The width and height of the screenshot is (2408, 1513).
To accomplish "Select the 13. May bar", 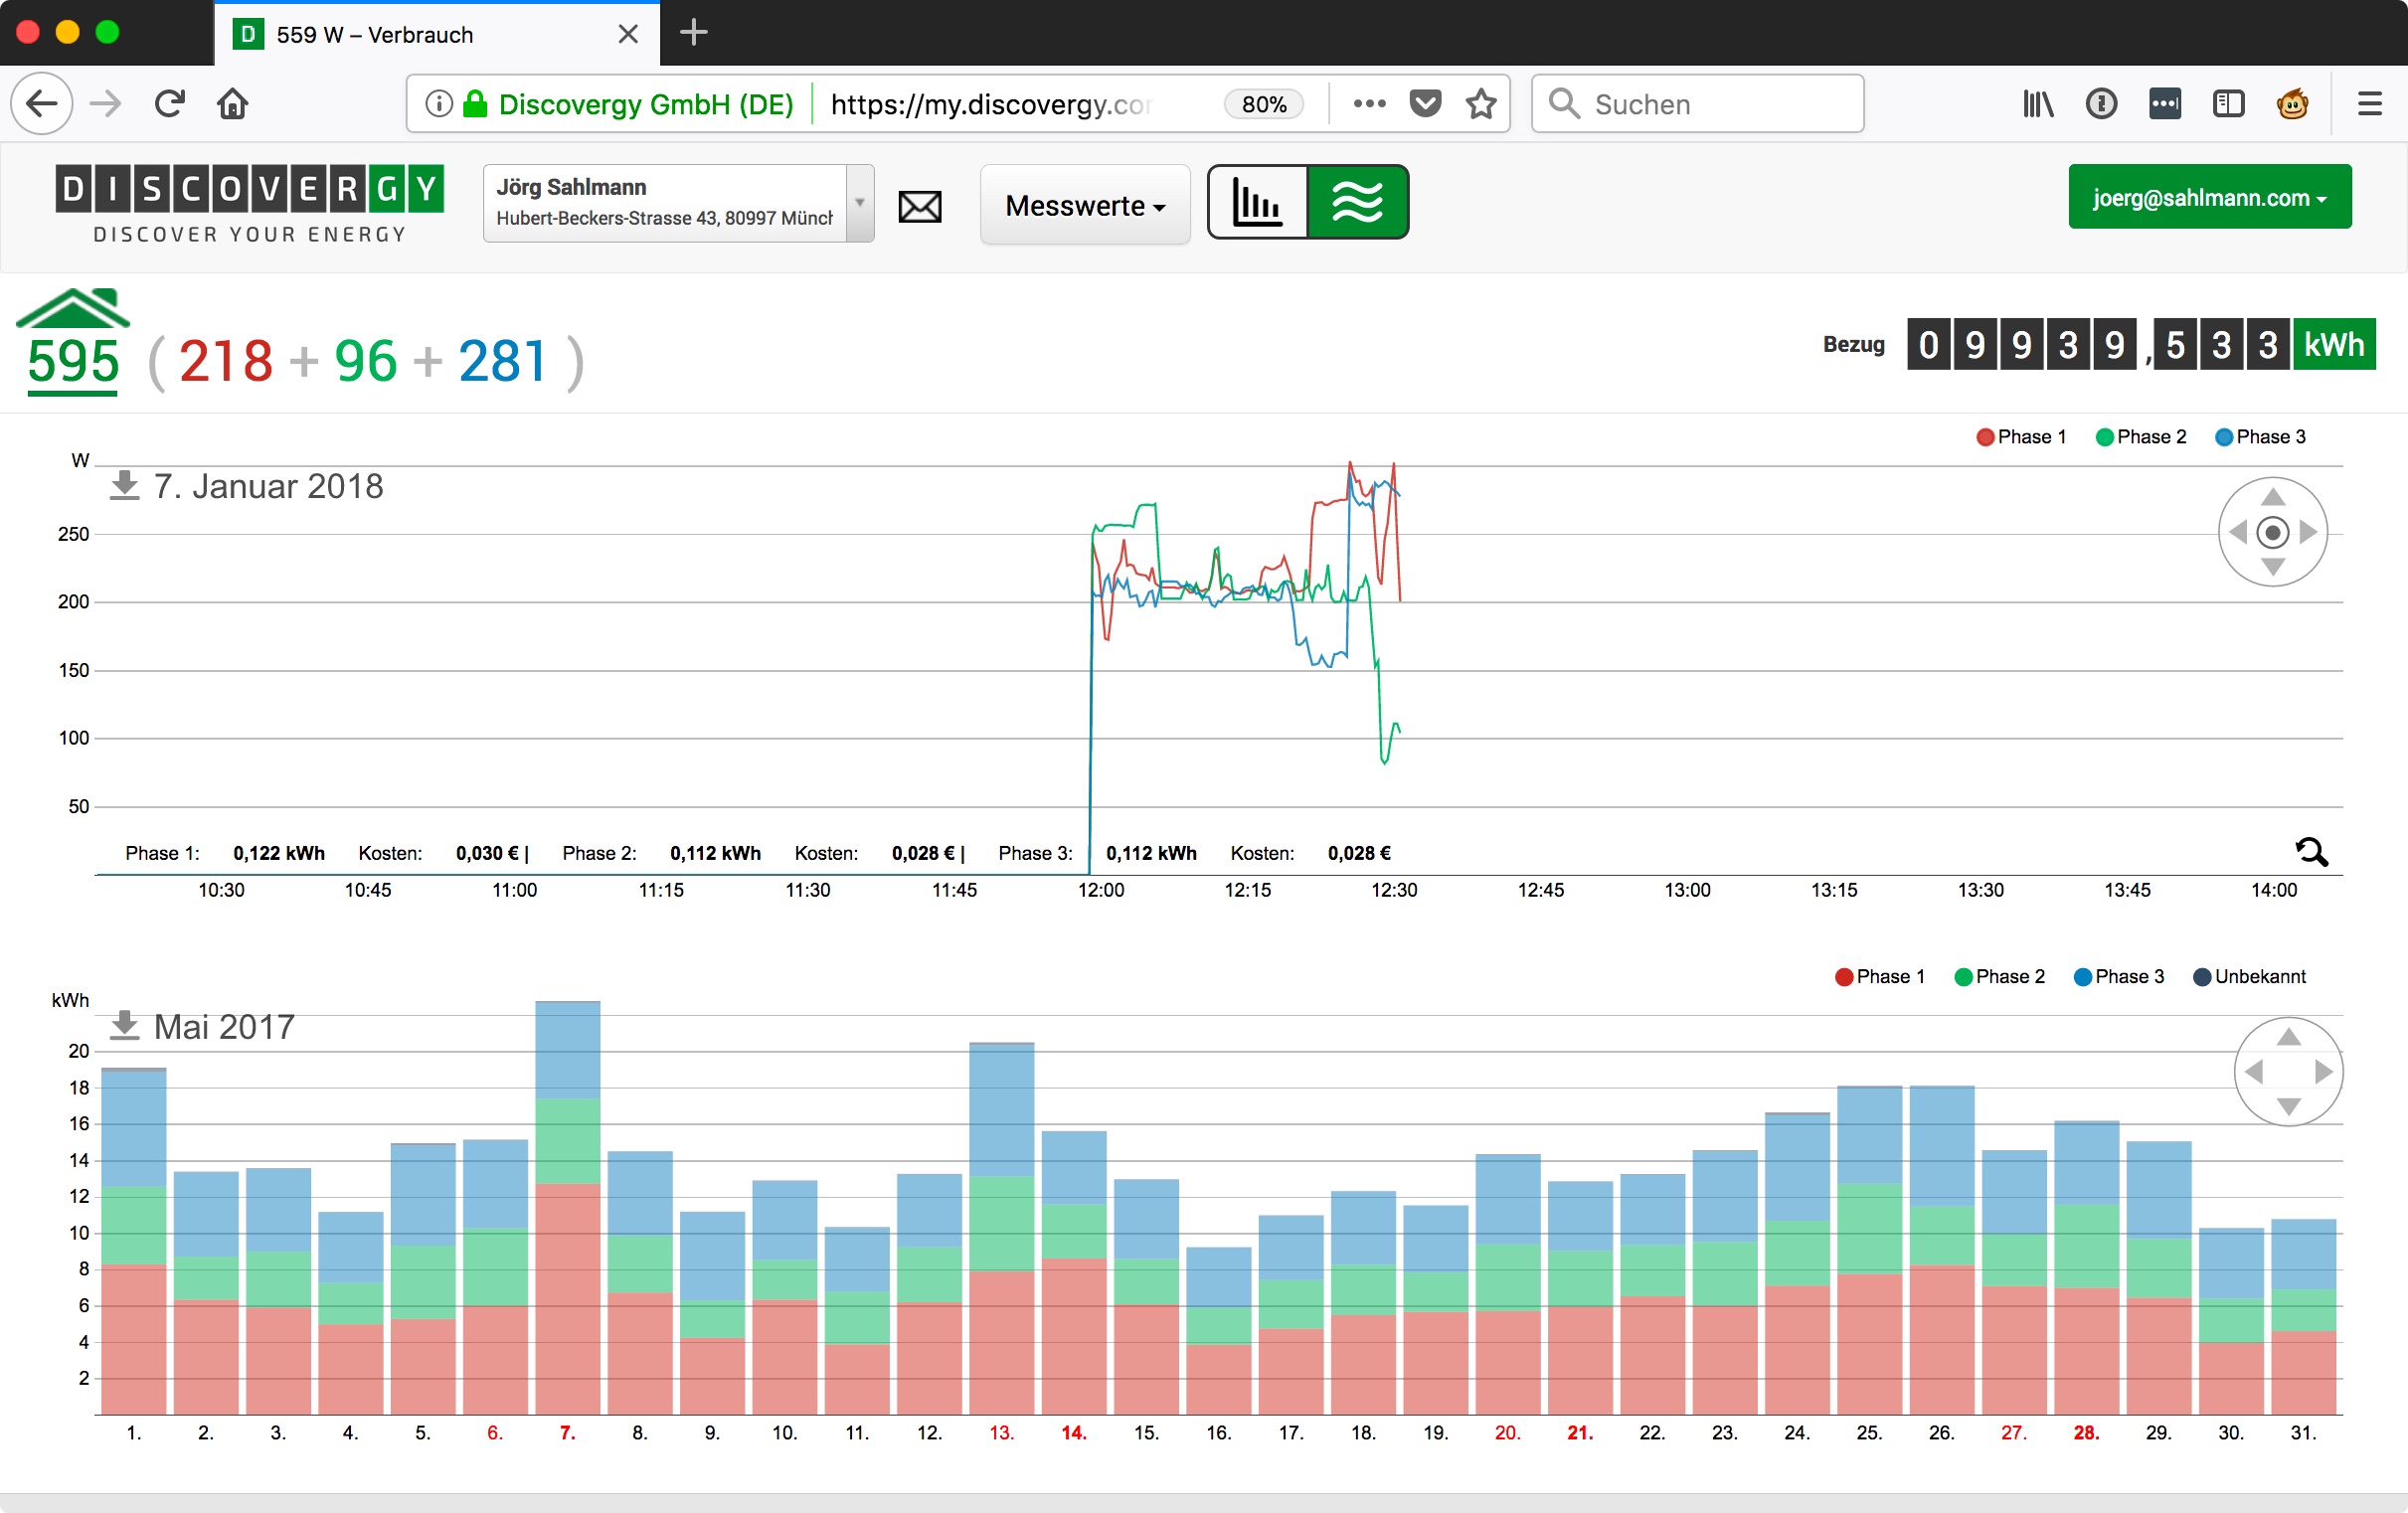I will 1002,1228.
